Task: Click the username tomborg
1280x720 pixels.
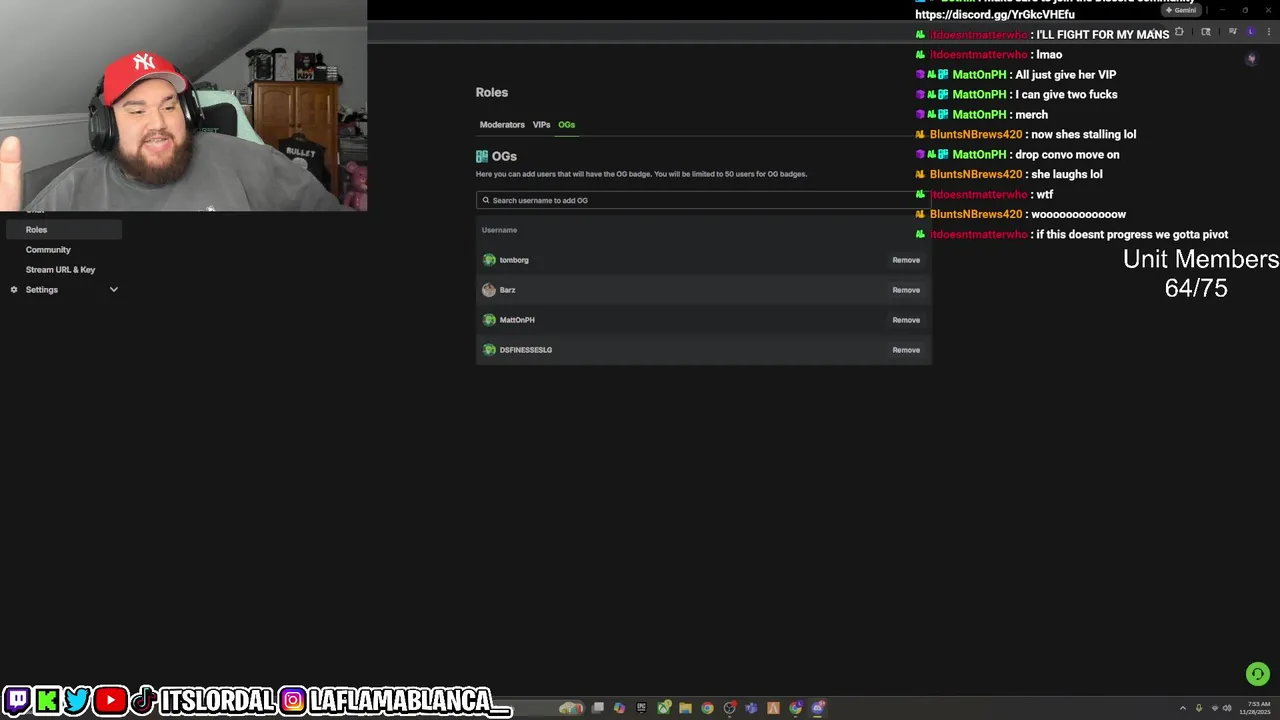Action: click(x=514, y=260)
